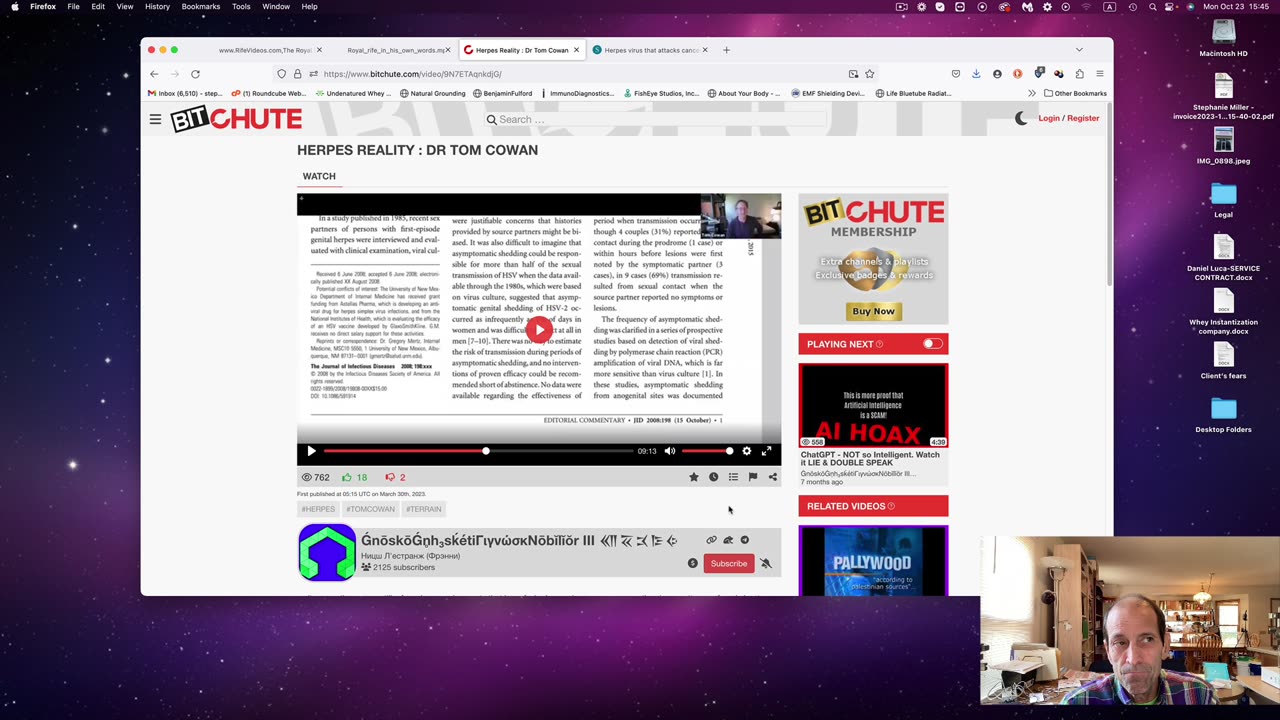Open Control Center in the menu bar
This screenshot has width=1280, height=720.
click(1171, 7)
